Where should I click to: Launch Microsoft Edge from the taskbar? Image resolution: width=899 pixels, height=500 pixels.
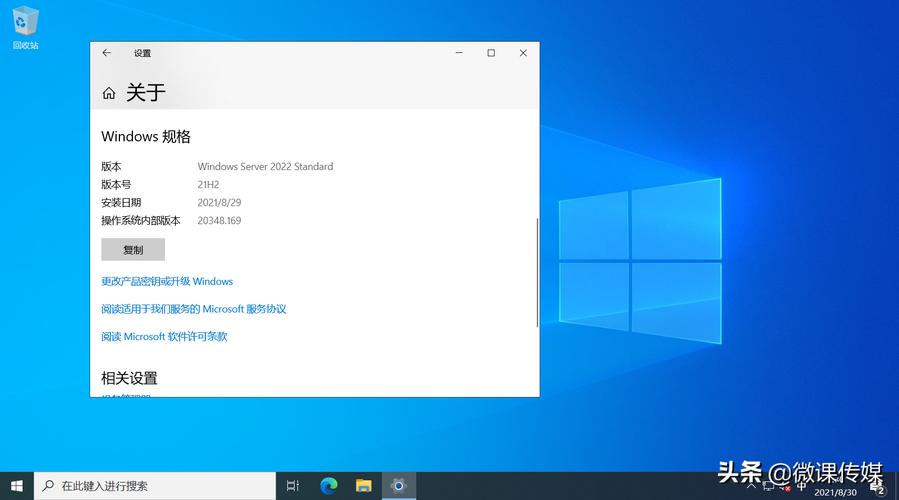329,486
